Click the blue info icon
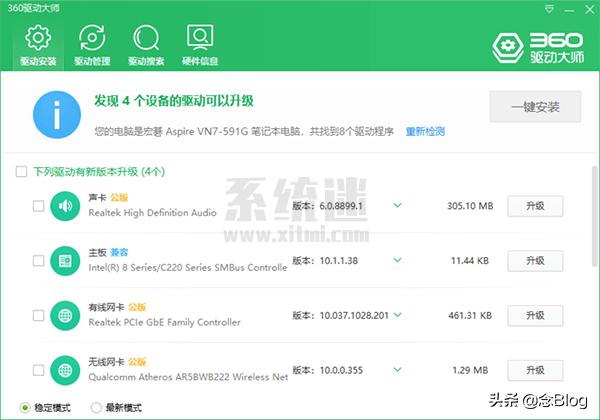600x420 pixels. point(57,114)
